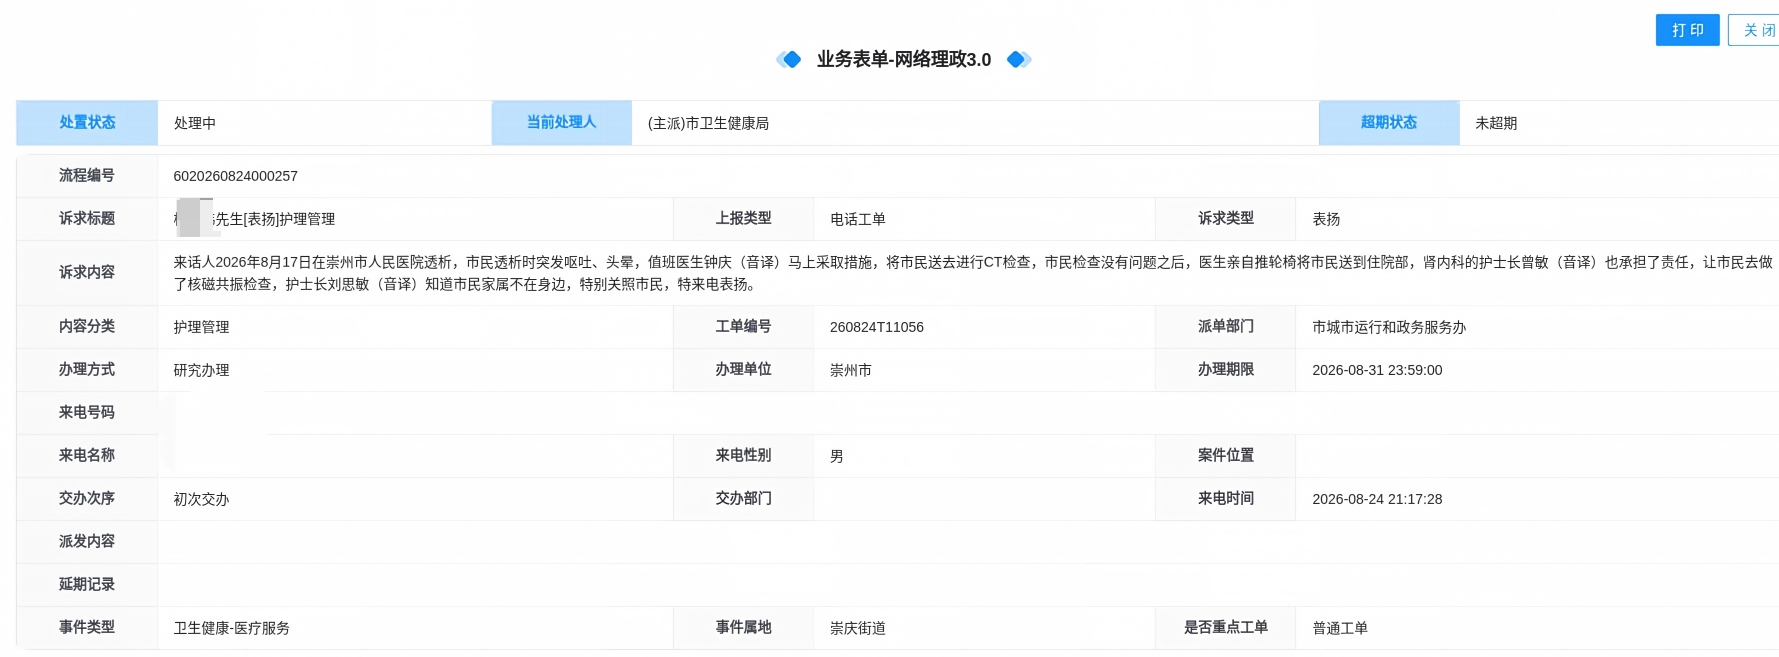Click the handling method value 研究办理

pos(202,370)
